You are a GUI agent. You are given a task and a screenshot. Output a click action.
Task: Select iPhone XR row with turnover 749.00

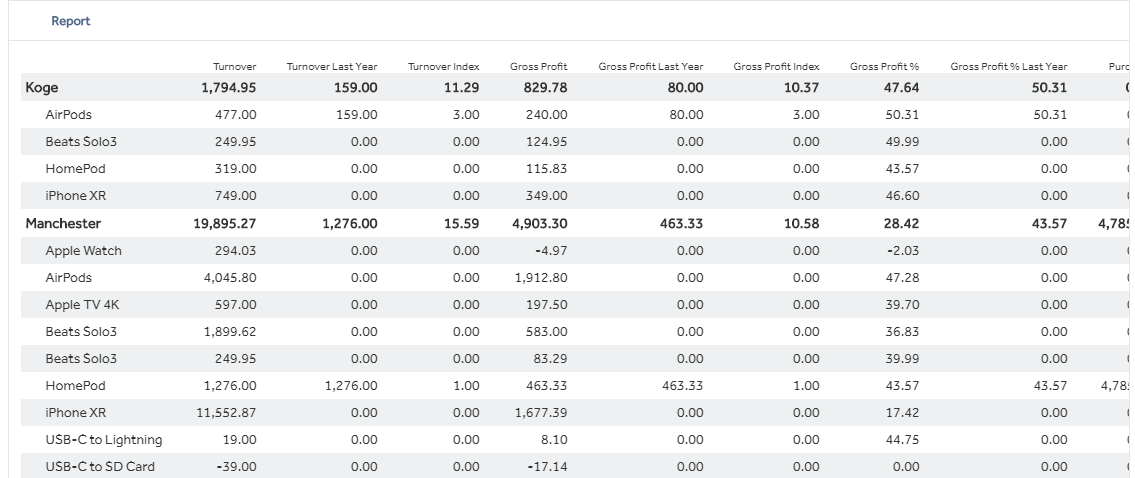[x=575, y=196]
